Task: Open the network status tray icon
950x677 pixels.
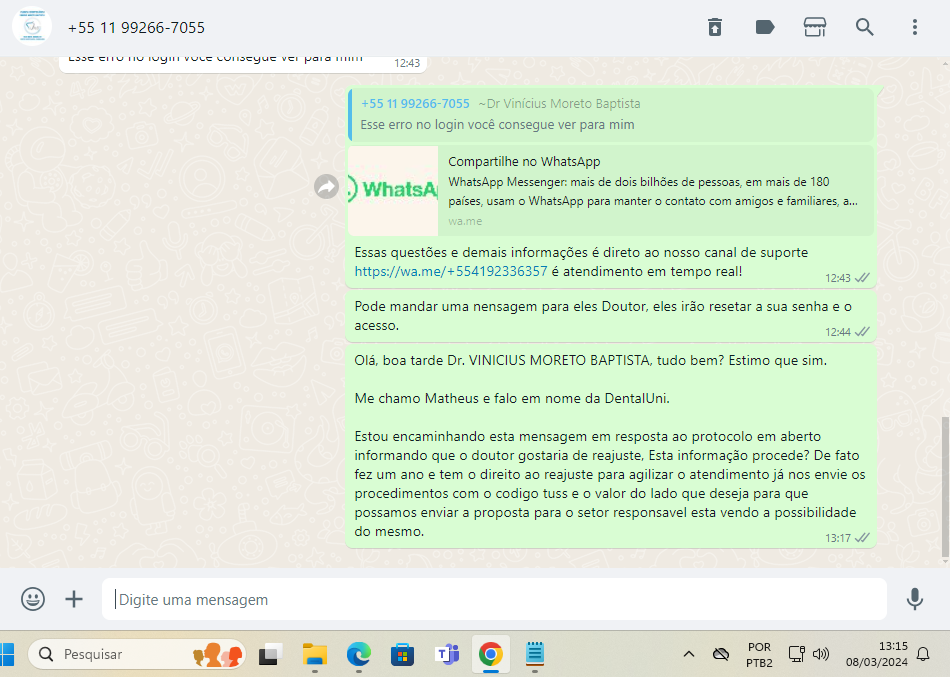Action: point(796,654)
